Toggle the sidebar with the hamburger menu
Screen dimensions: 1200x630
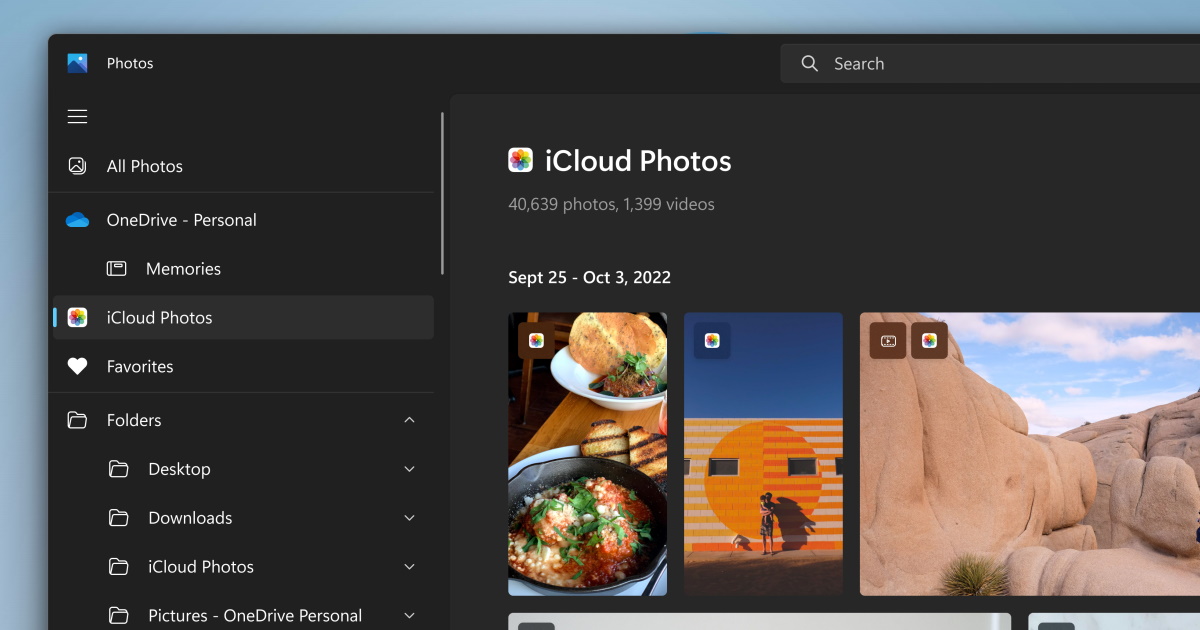point(77,116)
